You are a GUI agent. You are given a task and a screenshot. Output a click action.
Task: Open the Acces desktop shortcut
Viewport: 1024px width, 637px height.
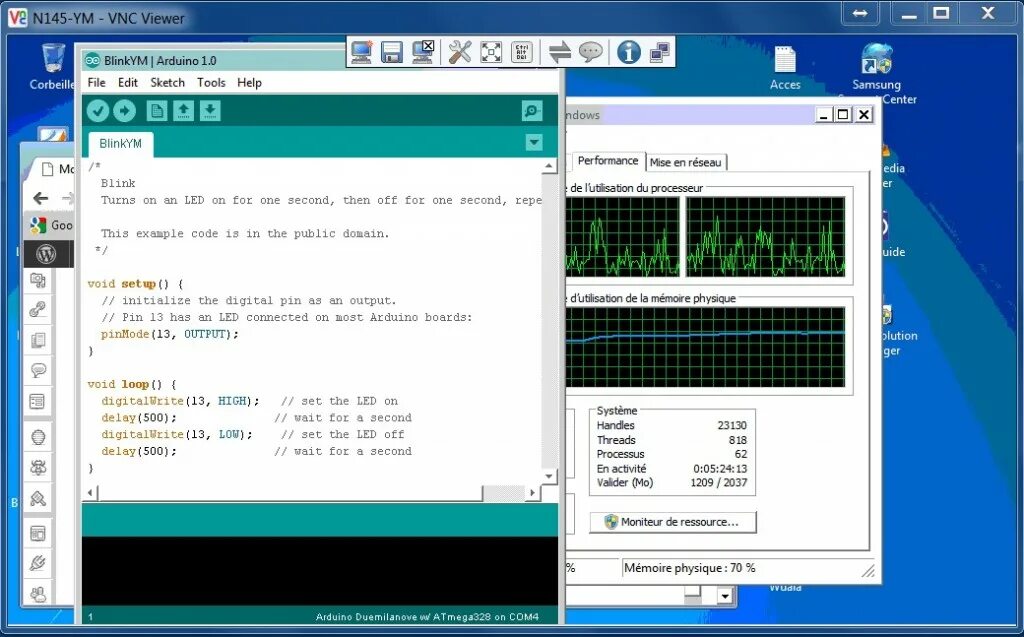pos(785,67)
